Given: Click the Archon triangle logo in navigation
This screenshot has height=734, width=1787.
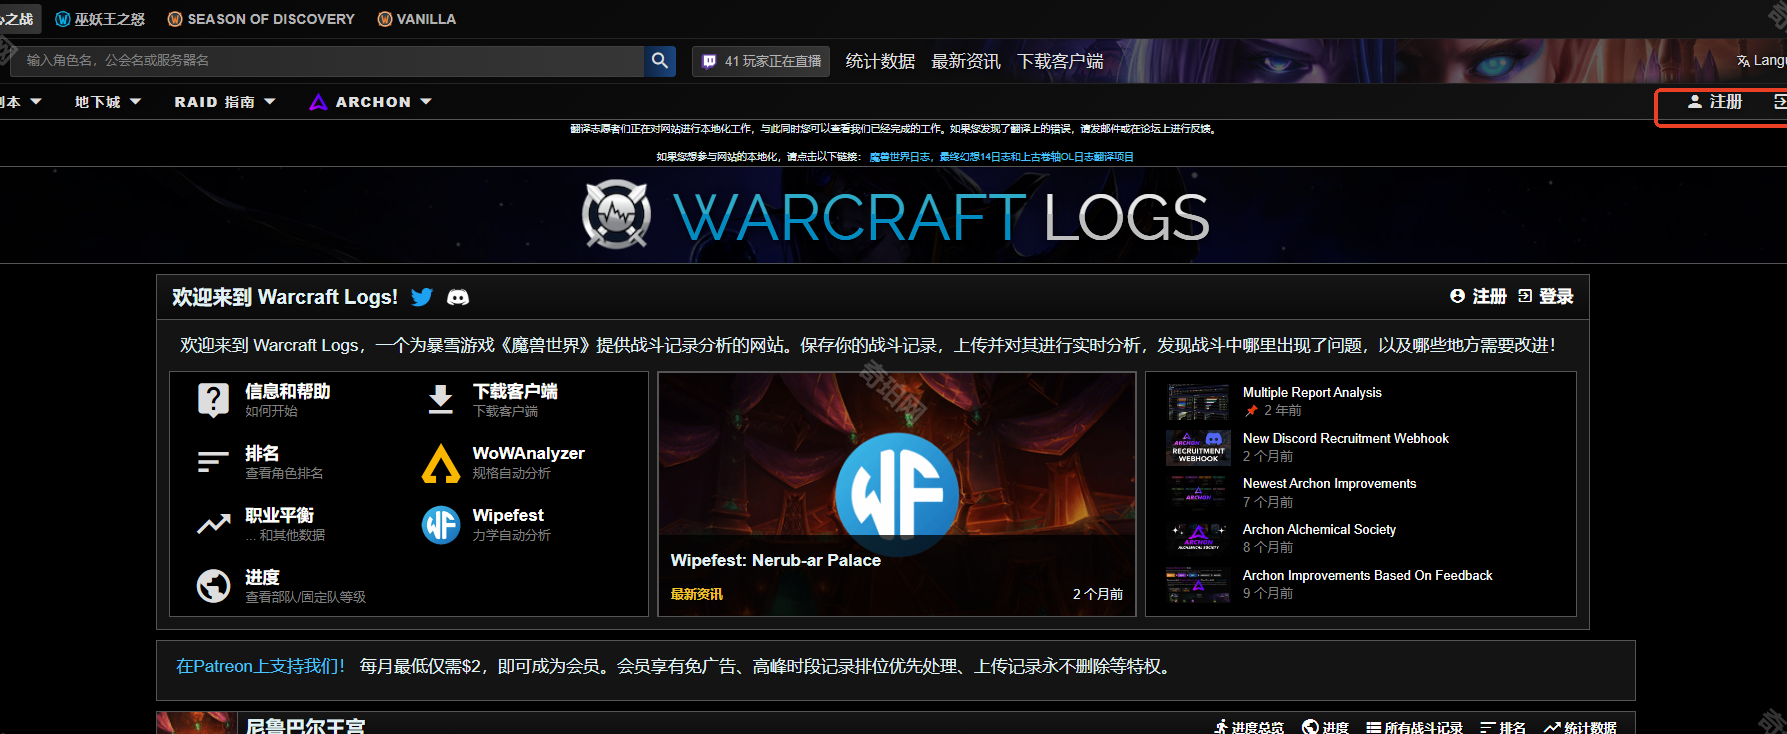Looking at the screenshot, I should tap(318, 102).
